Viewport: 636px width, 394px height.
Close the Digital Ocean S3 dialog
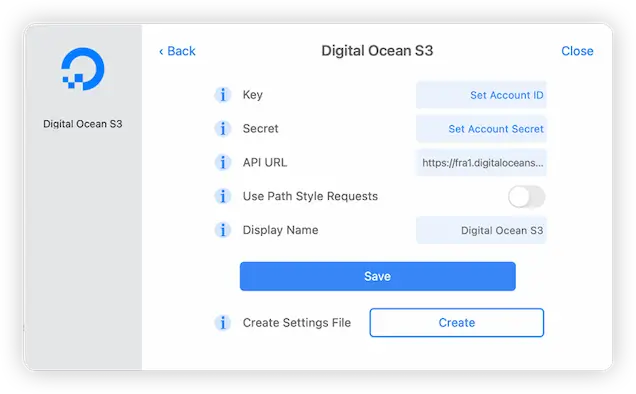point(577,51)
